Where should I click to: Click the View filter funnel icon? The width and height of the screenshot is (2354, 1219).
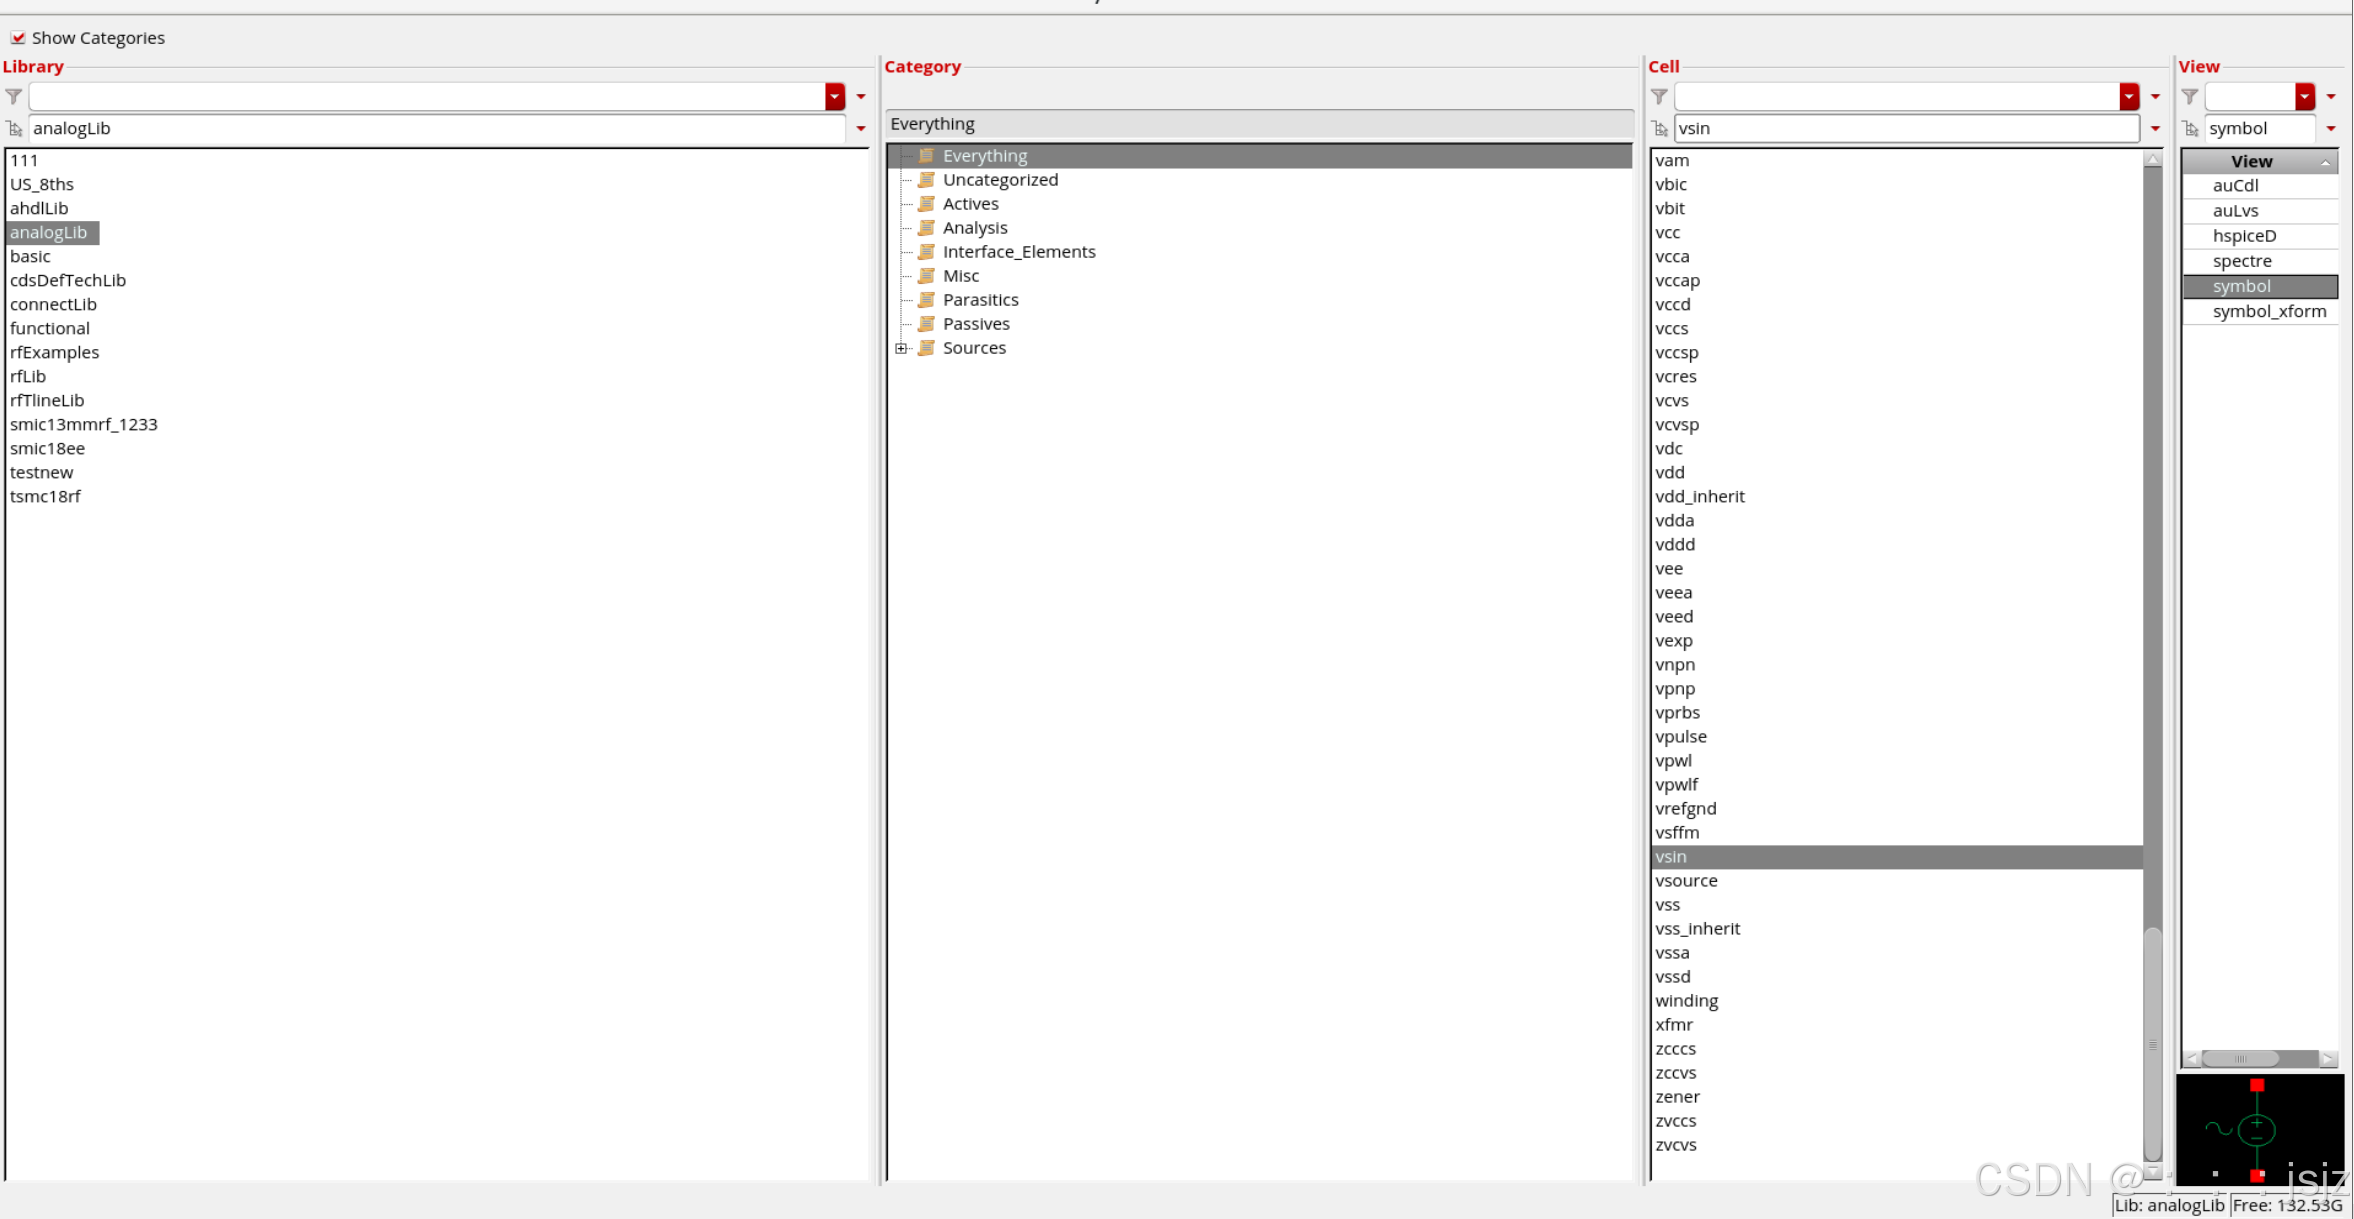2190,97
